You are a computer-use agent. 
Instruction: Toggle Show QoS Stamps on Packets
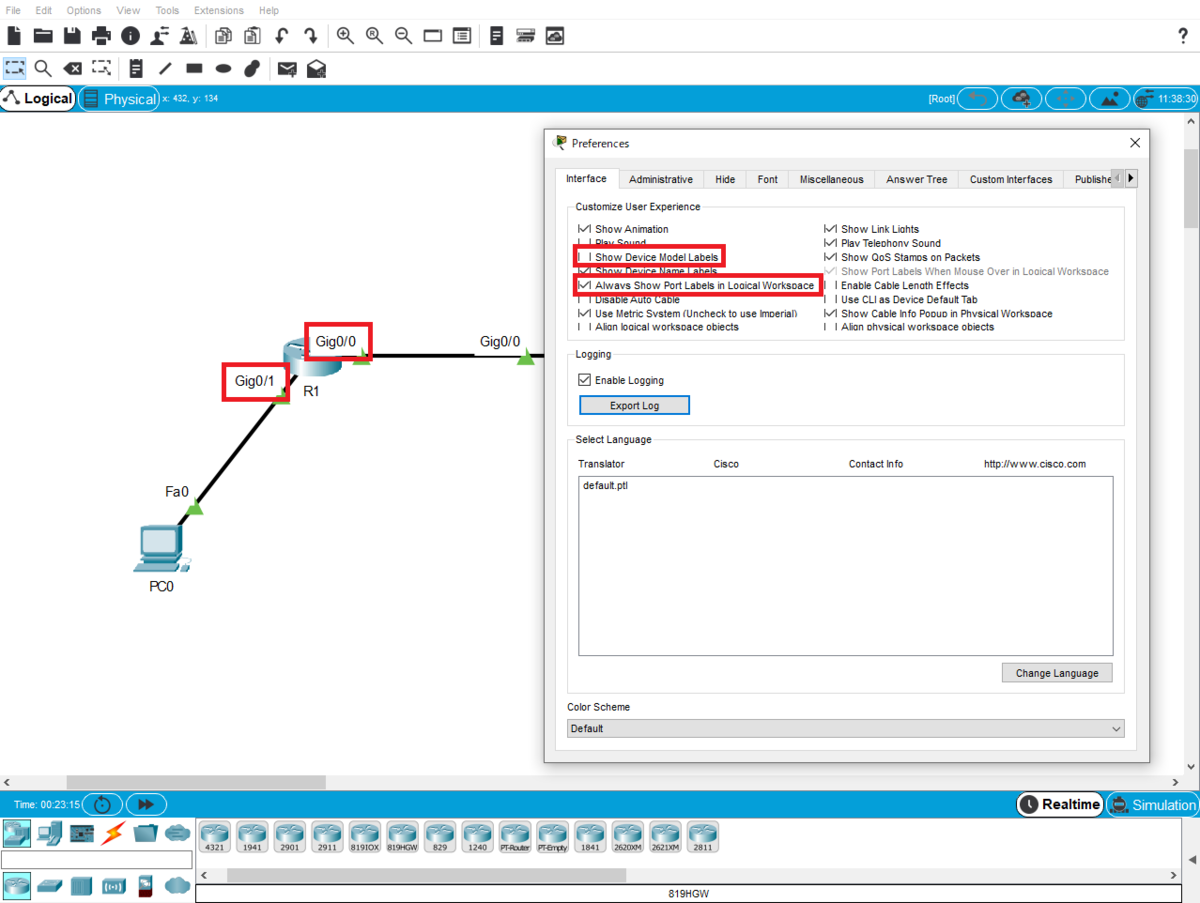click(831, 257)
